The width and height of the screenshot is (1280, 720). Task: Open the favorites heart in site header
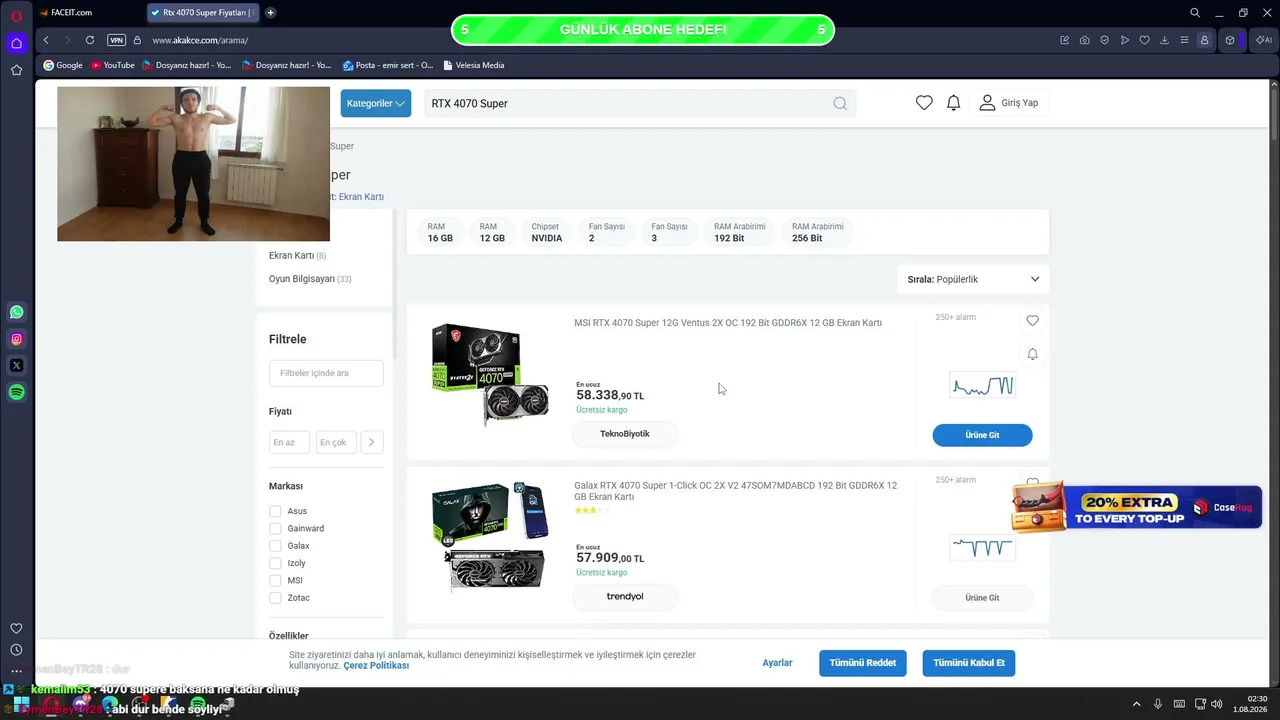point(924,103)
